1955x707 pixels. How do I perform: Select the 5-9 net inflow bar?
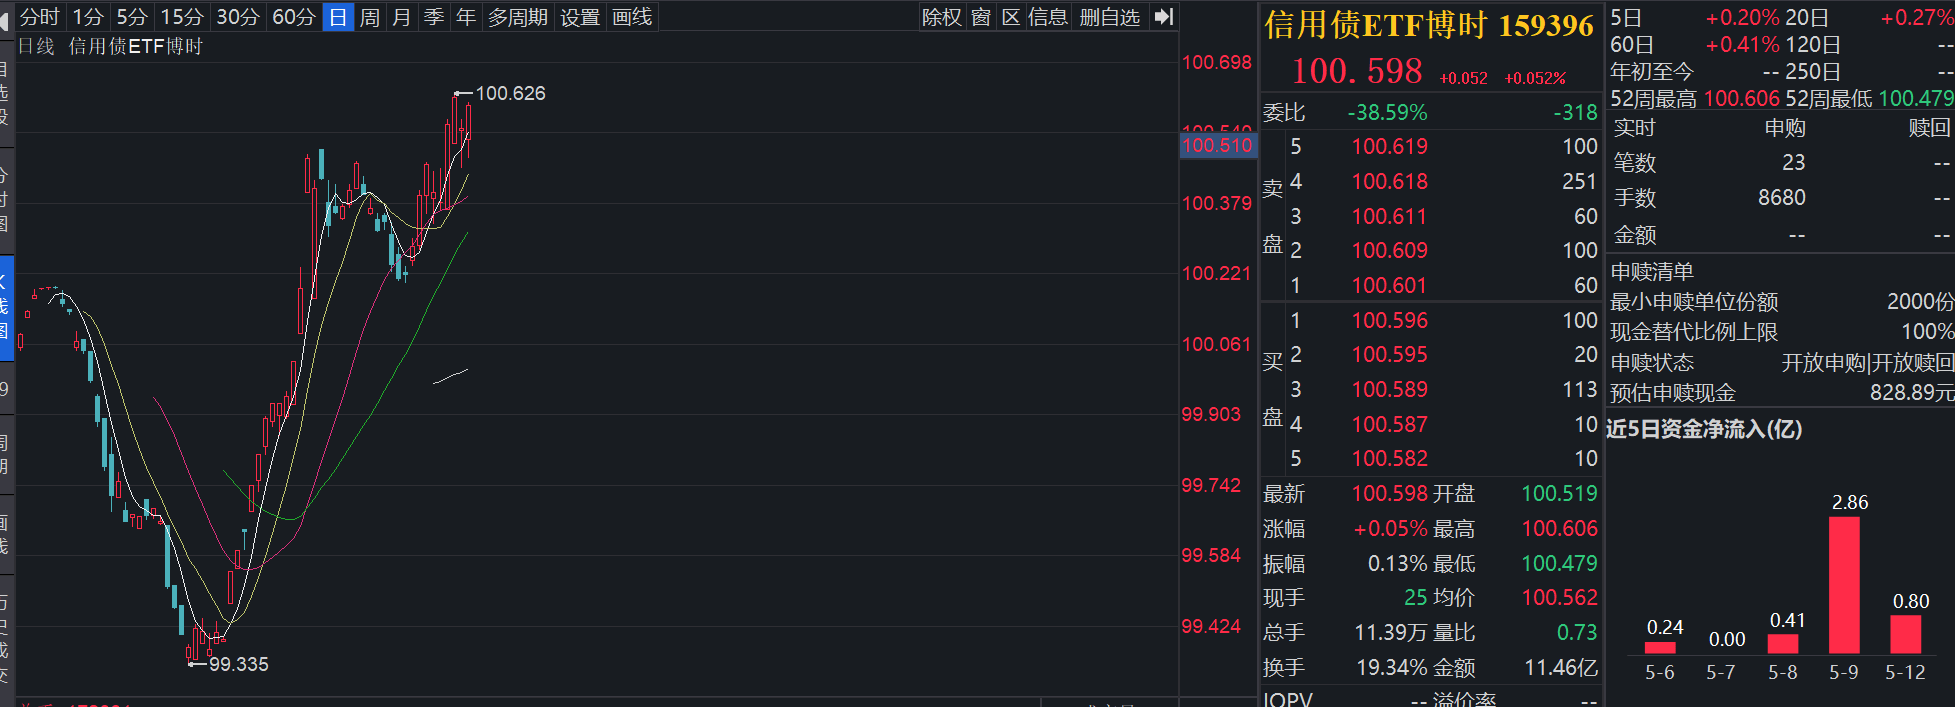[1844, 585]
